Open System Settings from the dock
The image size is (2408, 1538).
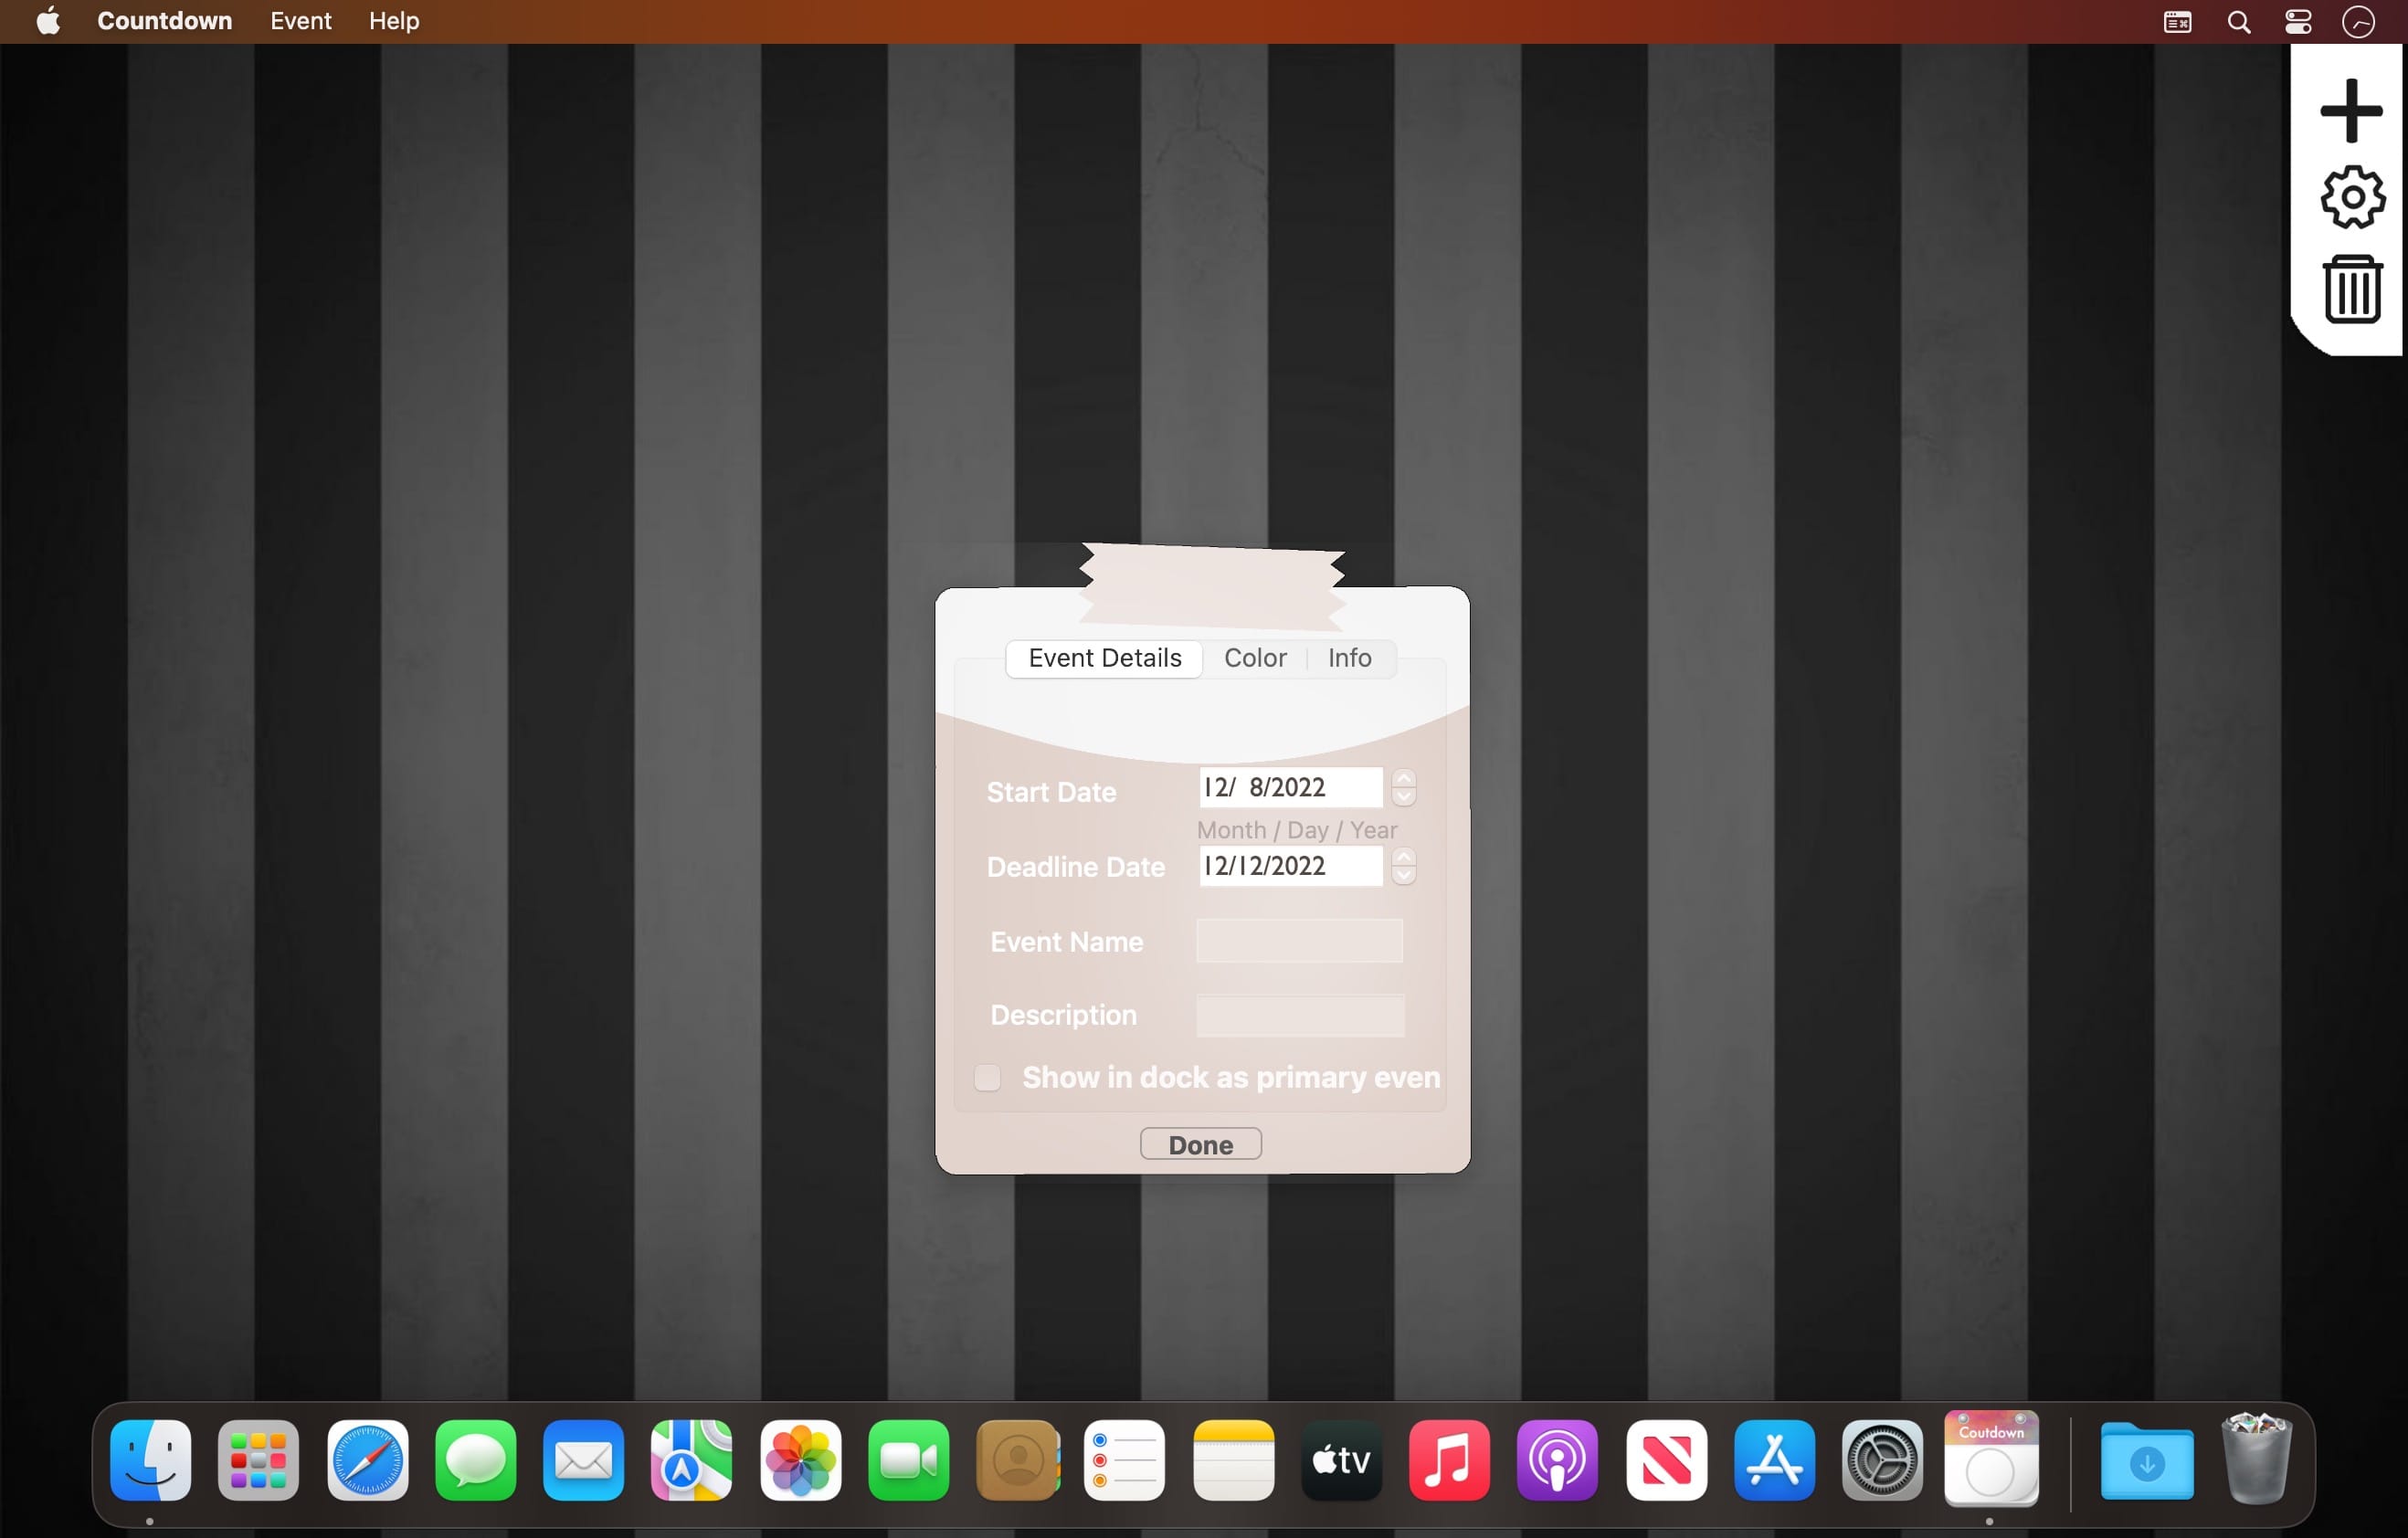point(1882,1460)
